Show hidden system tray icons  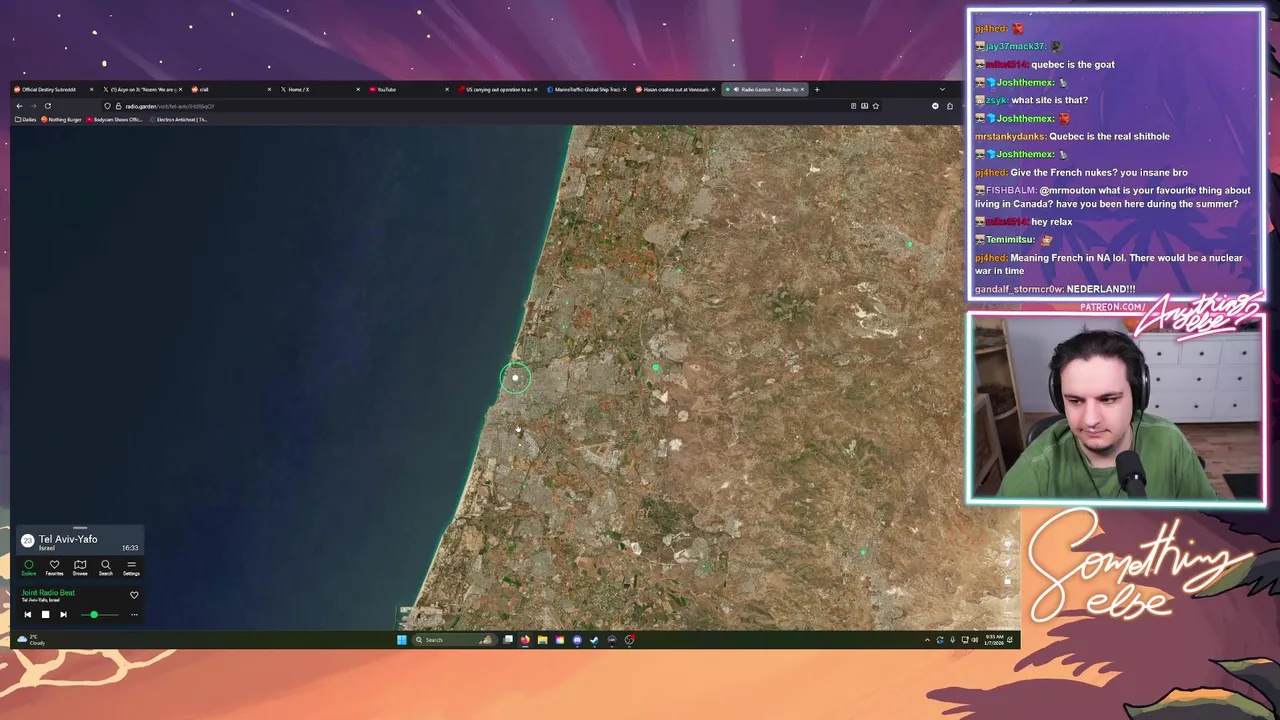[x=927, y=640]
